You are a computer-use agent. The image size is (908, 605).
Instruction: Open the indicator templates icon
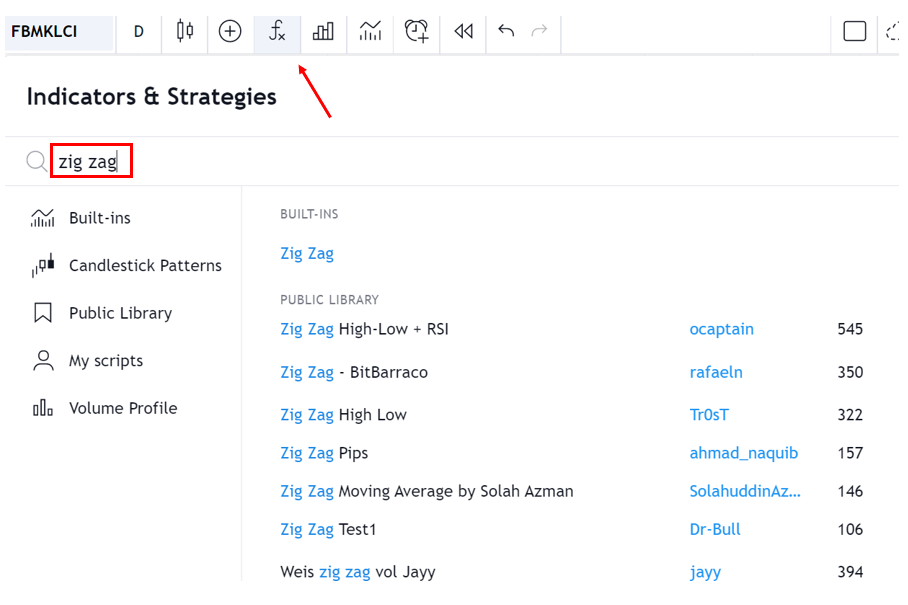pos(370,31)
